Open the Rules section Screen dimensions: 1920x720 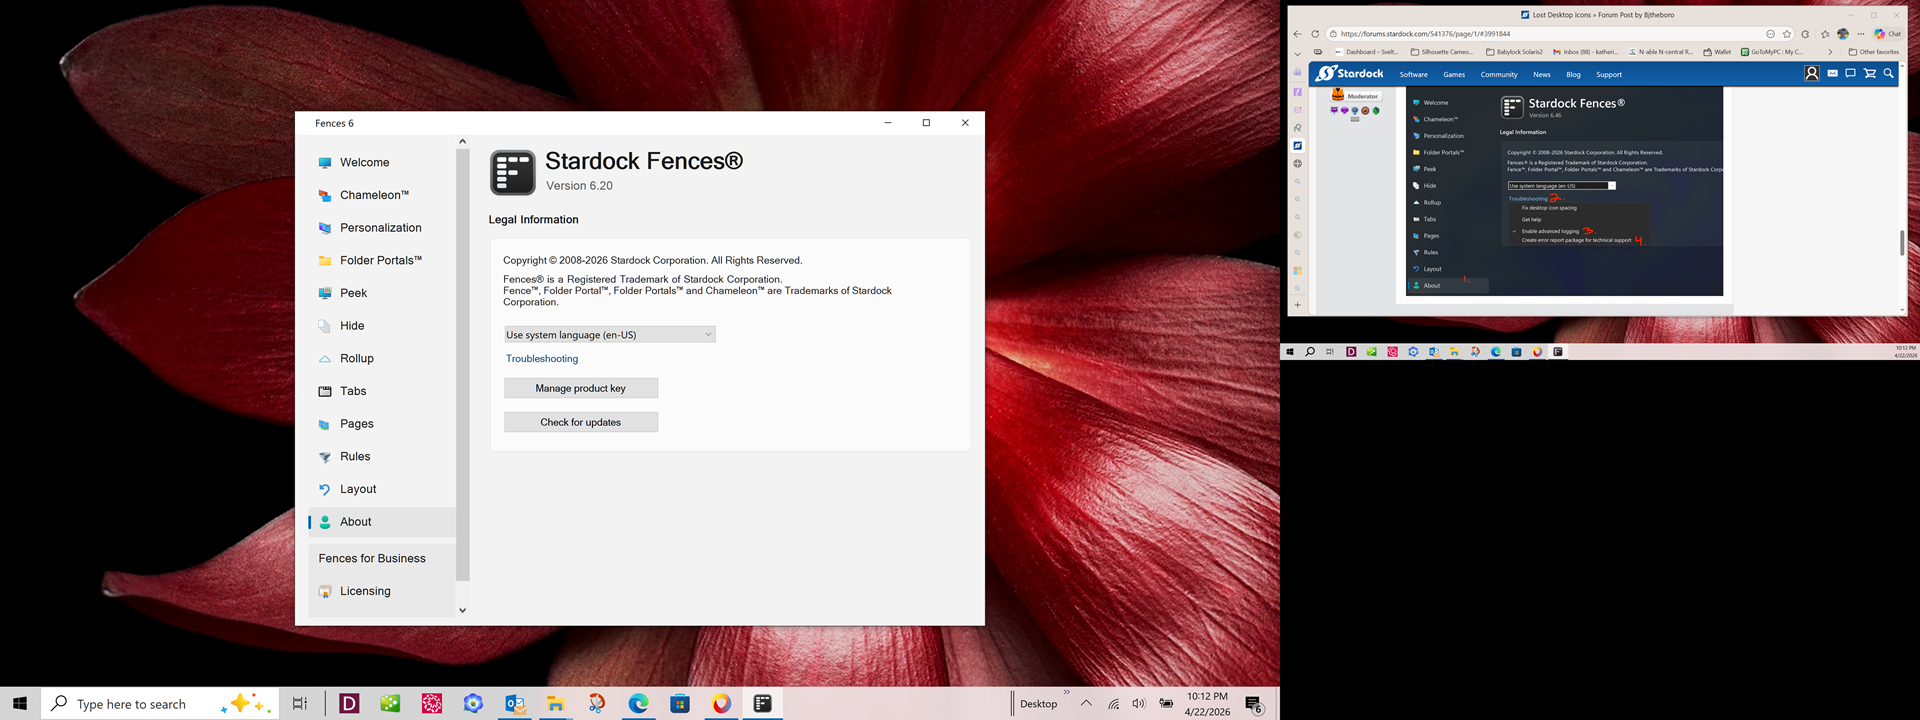382,456
